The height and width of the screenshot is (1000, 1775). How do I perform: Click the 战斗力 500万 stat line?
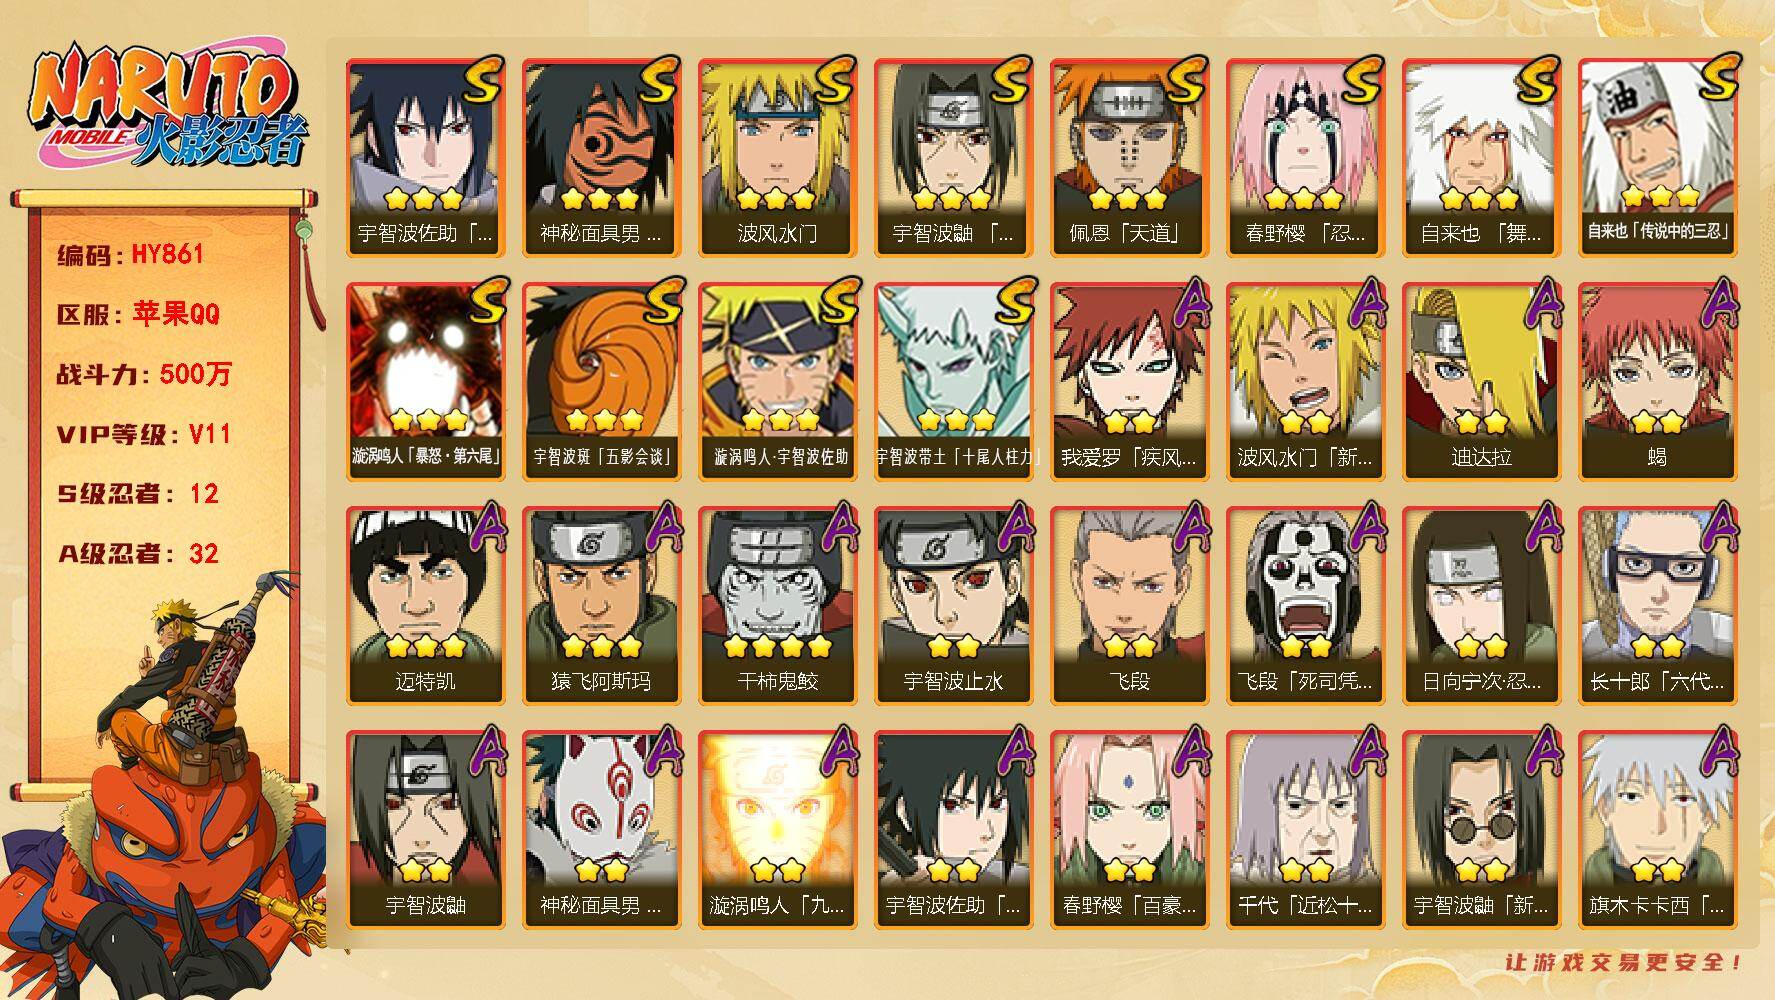coord(145,374)
